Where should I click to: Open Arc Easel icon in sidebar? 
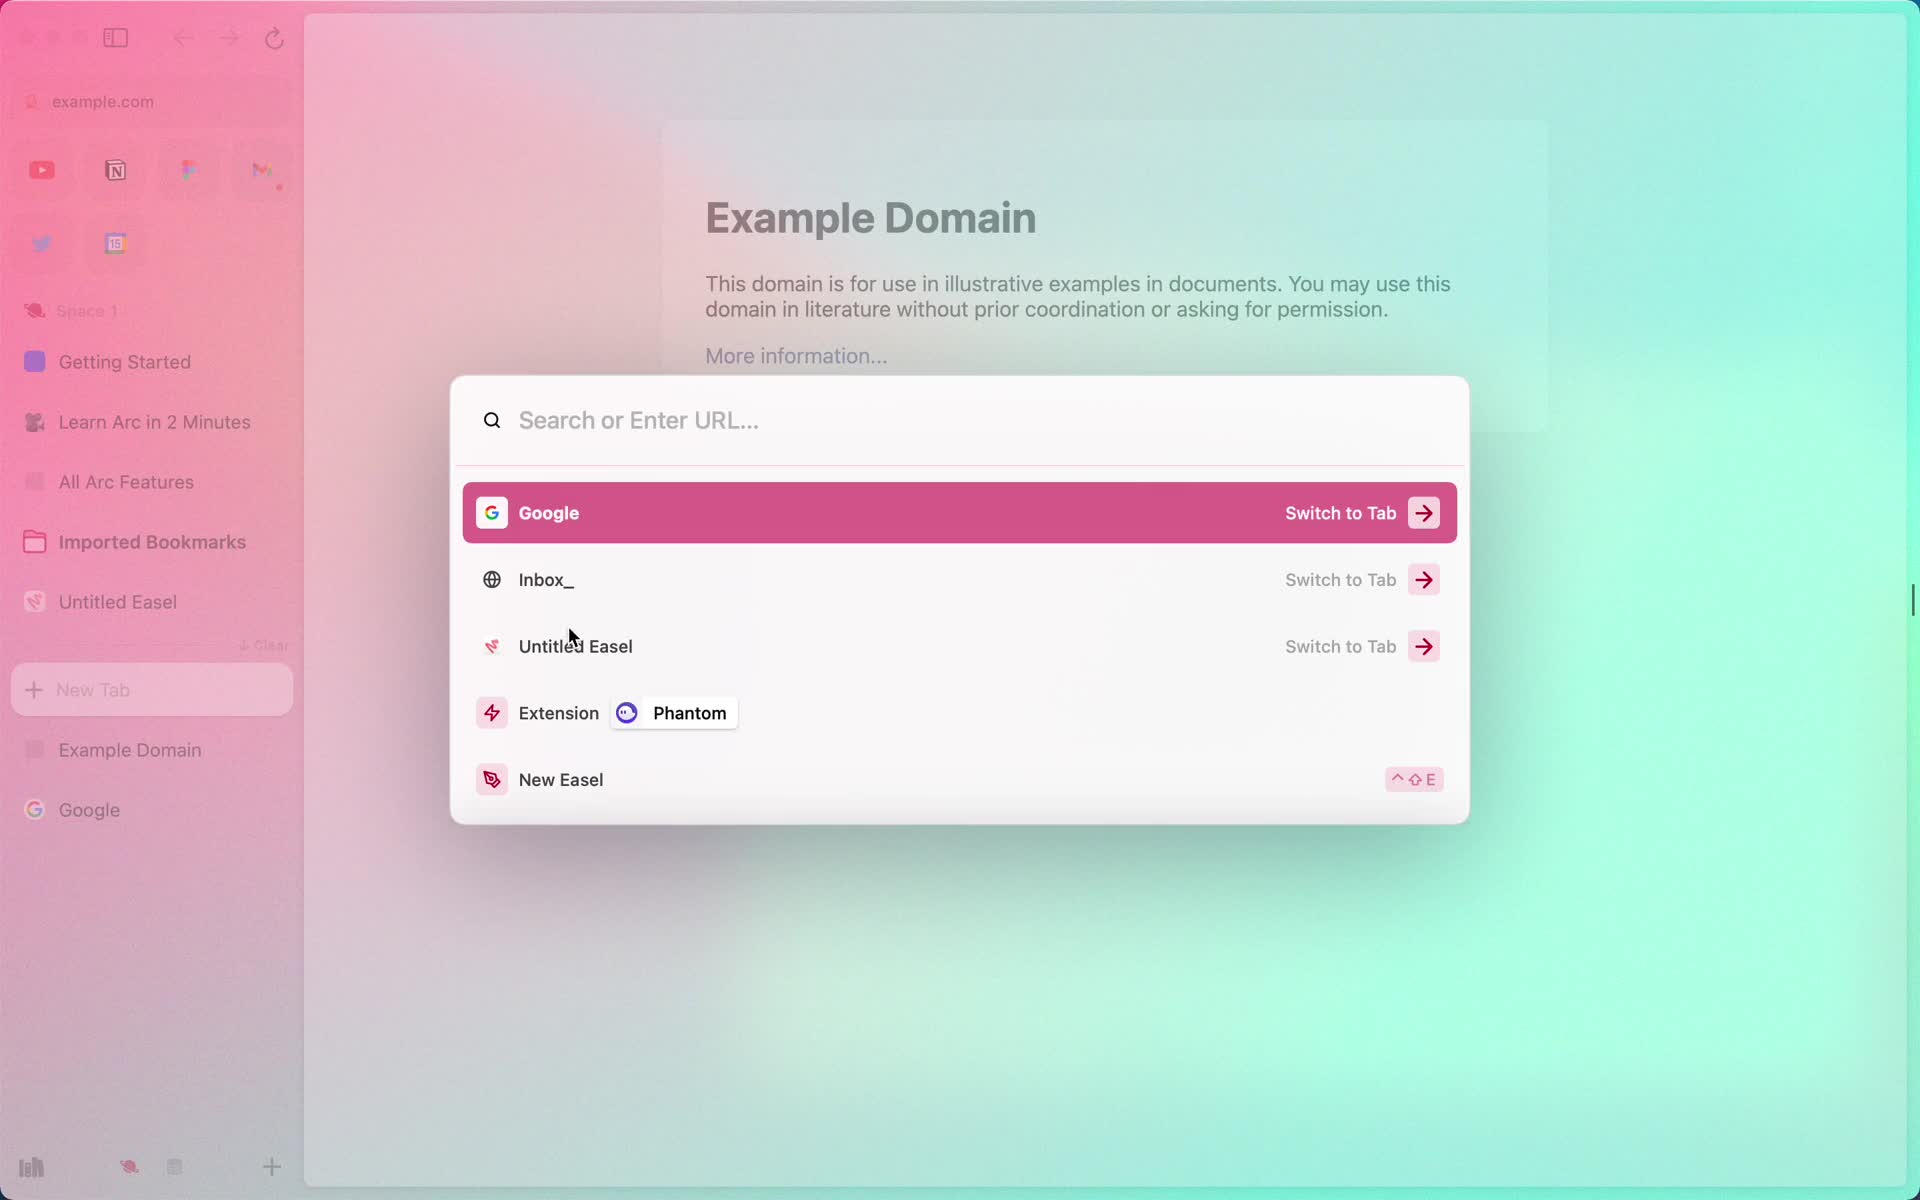35,601
